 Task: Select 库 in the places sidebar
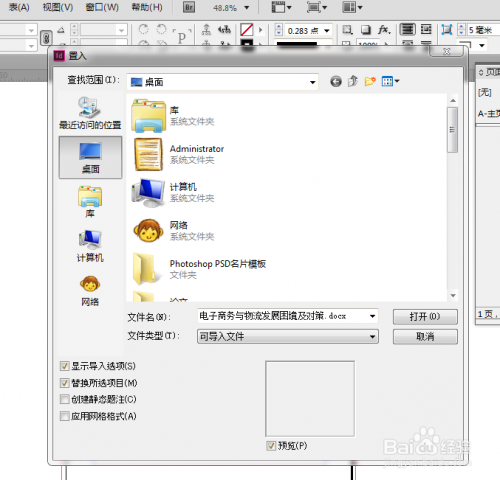click(x=90, y=202)
